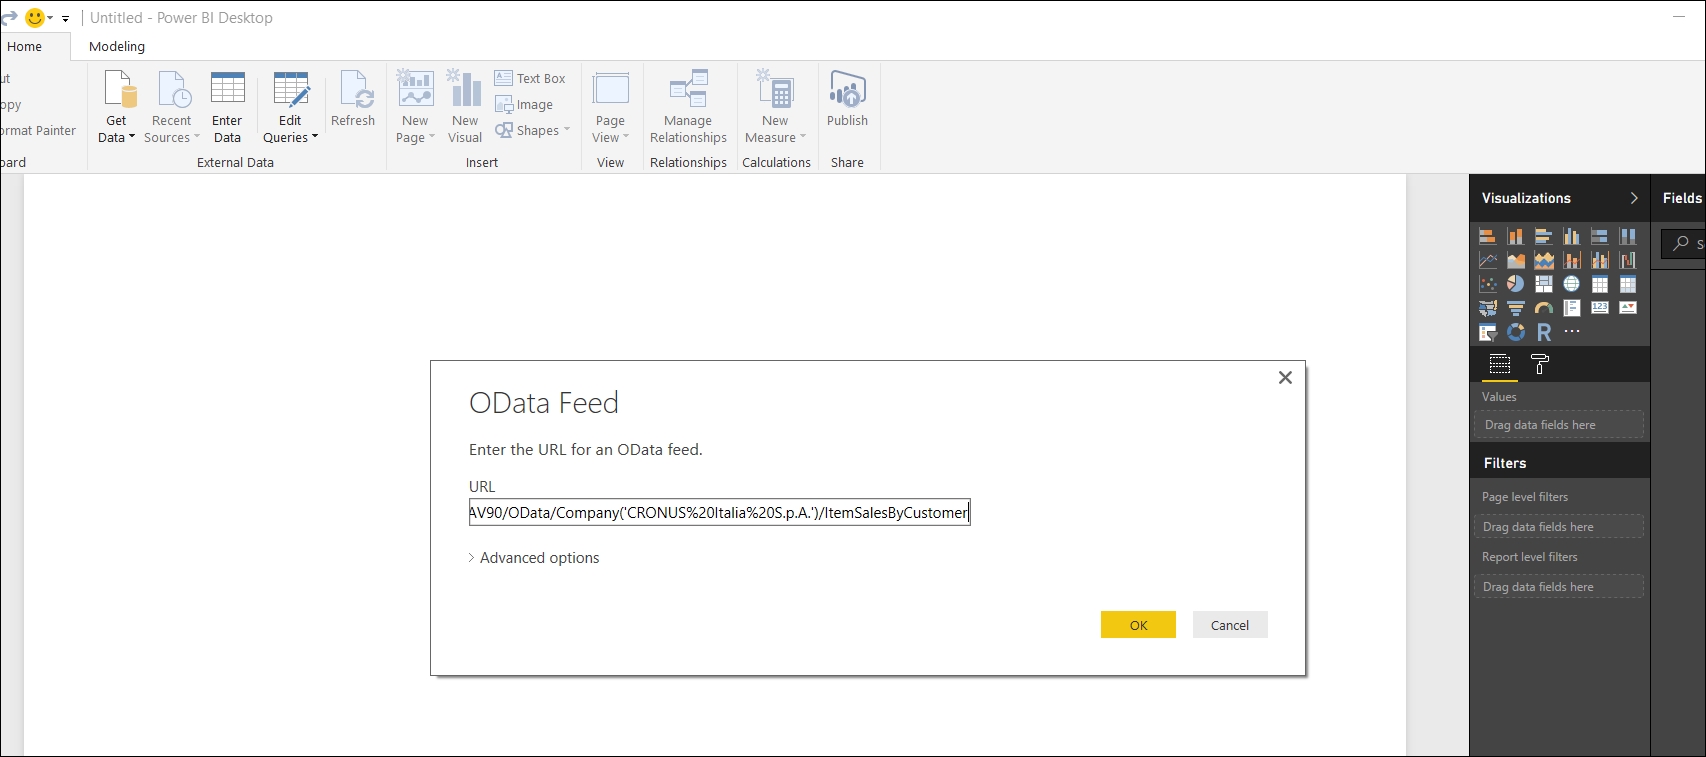Select the Stacked area chart visualization

tap(1544, 260)
